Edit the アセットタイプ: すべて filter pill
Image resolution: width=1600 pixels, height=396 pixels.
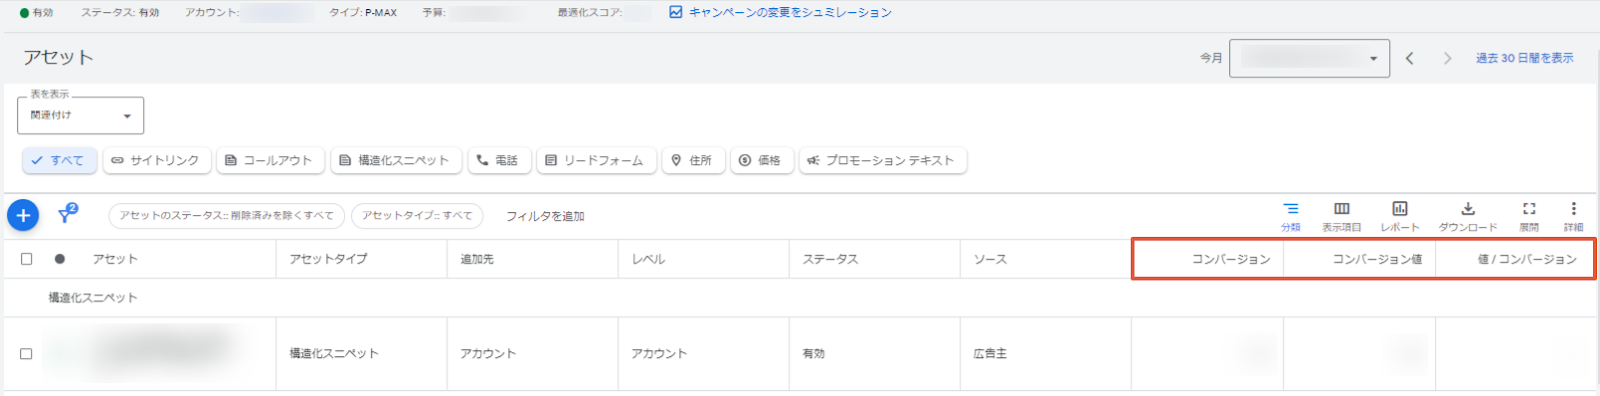coord(417,216)
